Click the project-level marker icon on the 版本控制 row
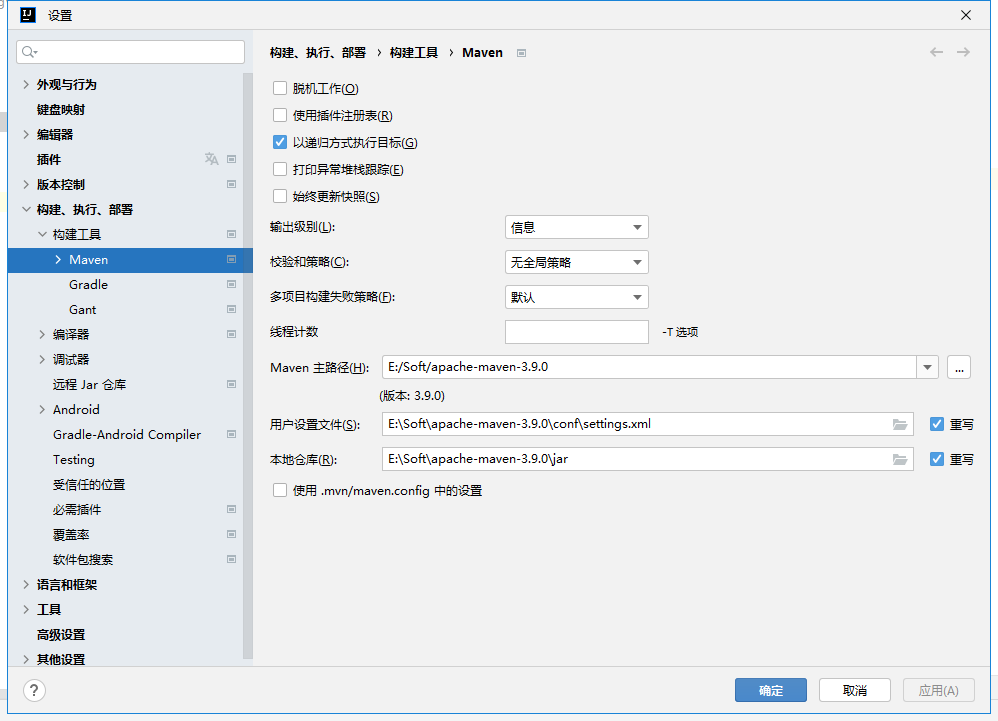Image resolution: width=998 pixels, height=721 pixels. (232, 185)
